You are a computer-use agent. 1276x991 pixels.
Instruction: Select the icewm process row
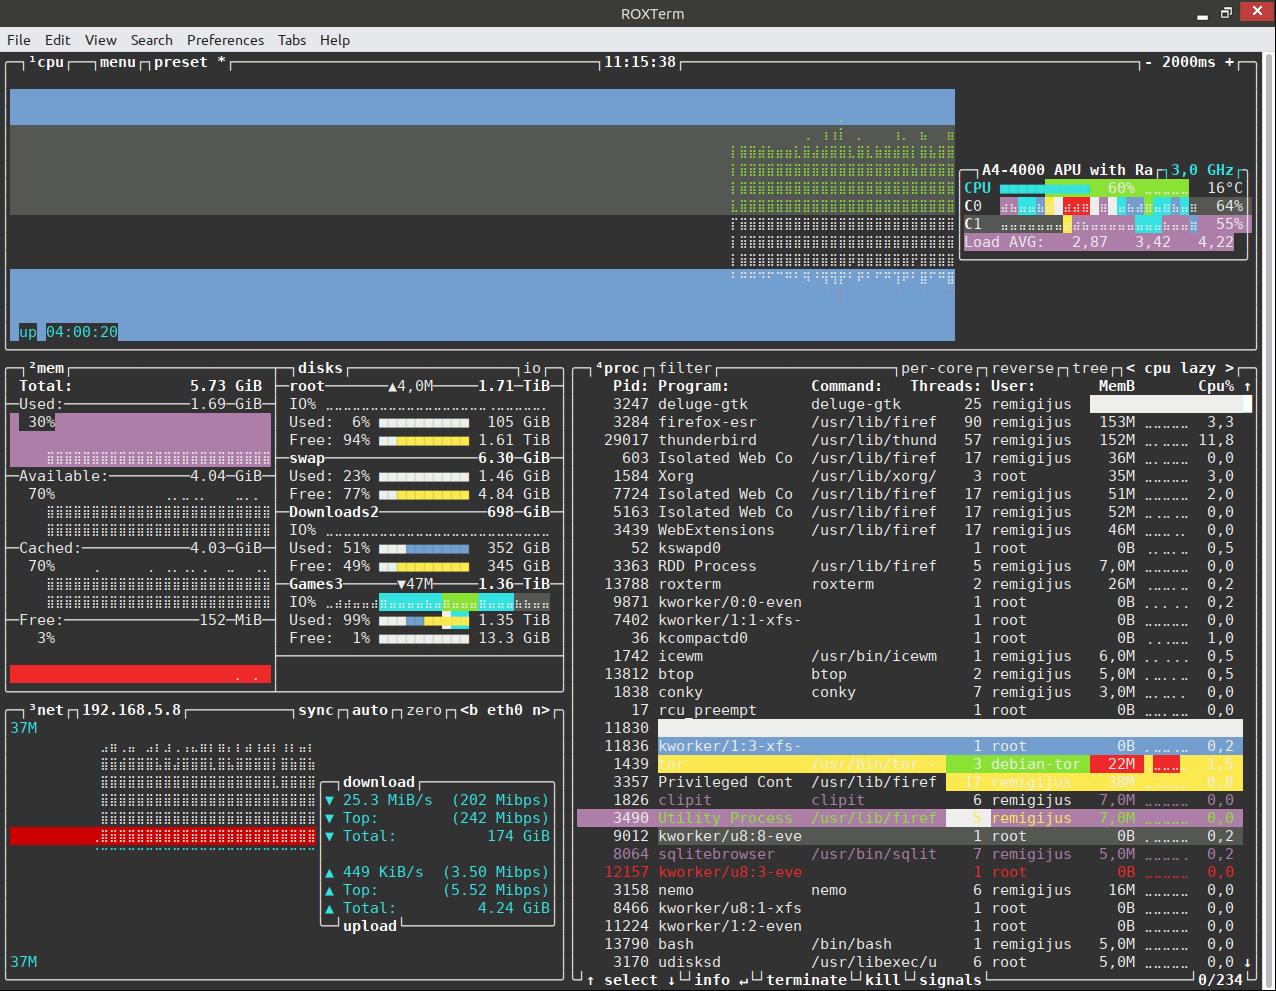tap(910, 656)
